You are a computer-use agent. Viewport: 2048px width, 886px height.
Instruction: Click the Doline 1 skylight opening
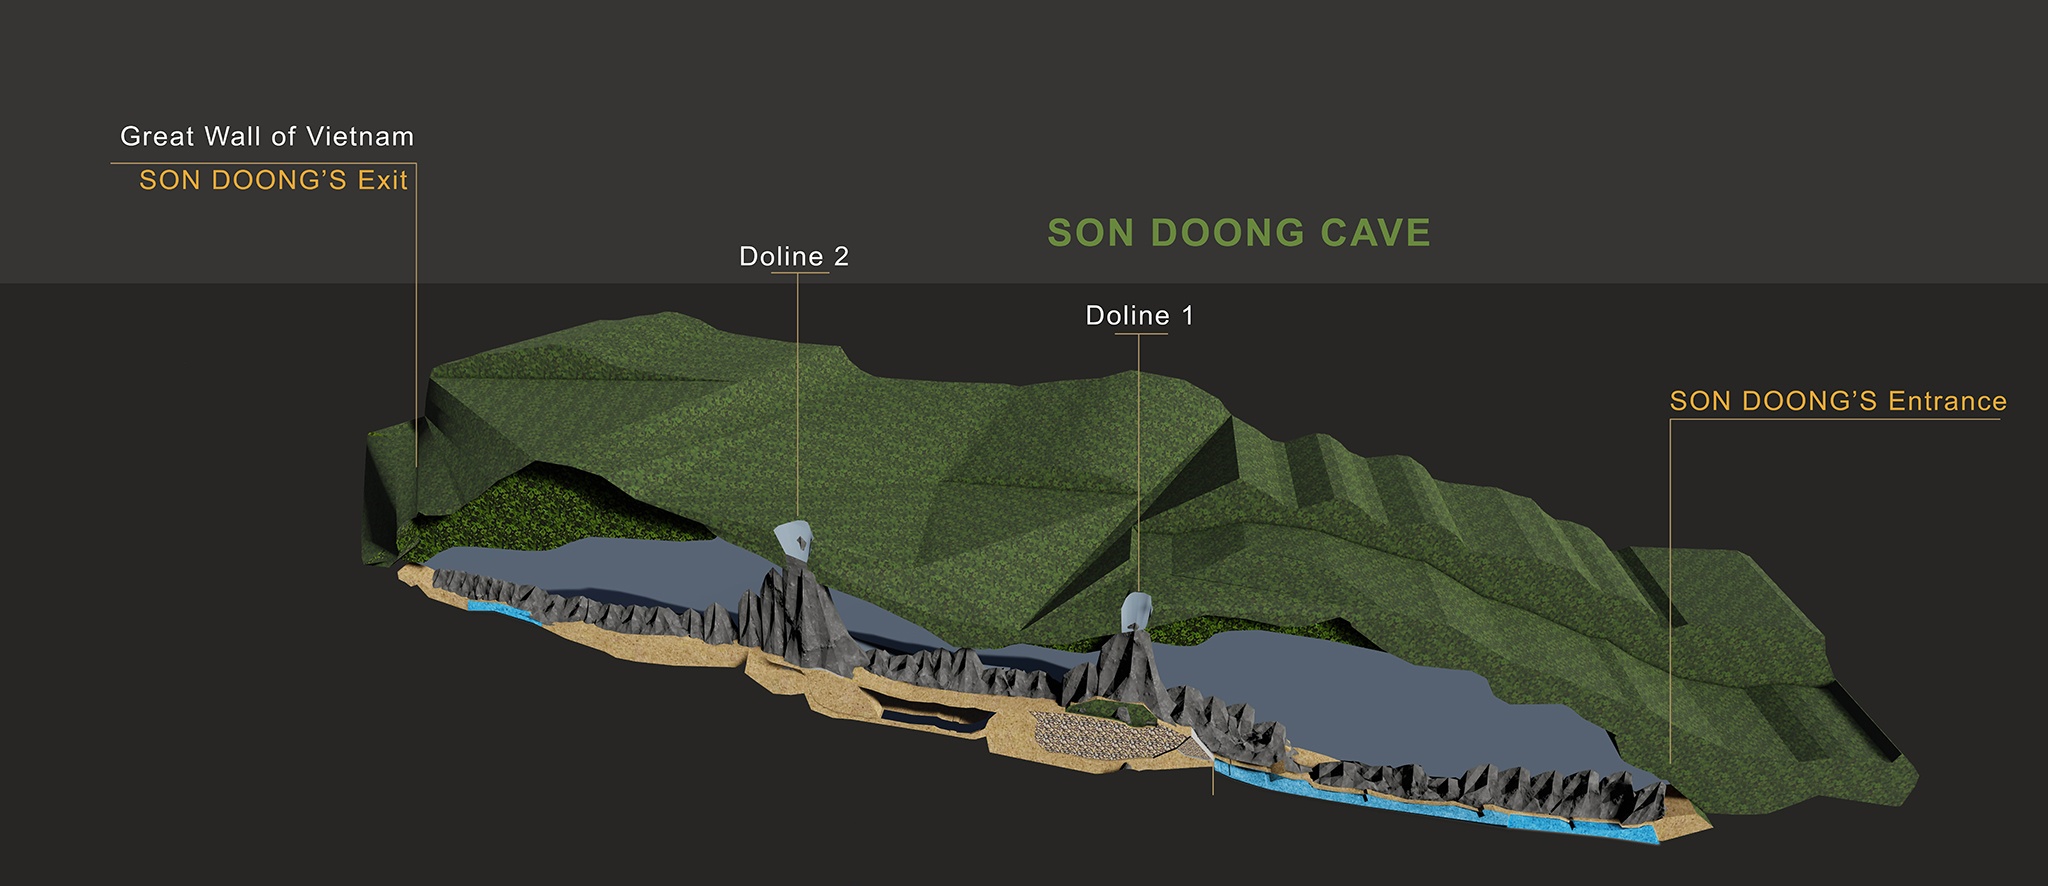(x=1136, y=611)
